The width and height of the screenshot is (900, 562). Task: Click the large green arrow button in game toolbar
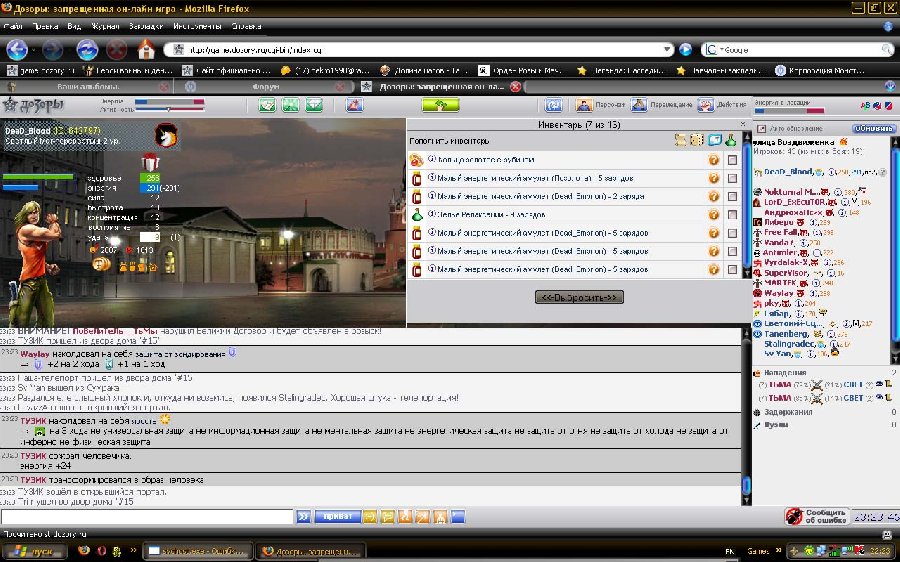click(440, 105)
